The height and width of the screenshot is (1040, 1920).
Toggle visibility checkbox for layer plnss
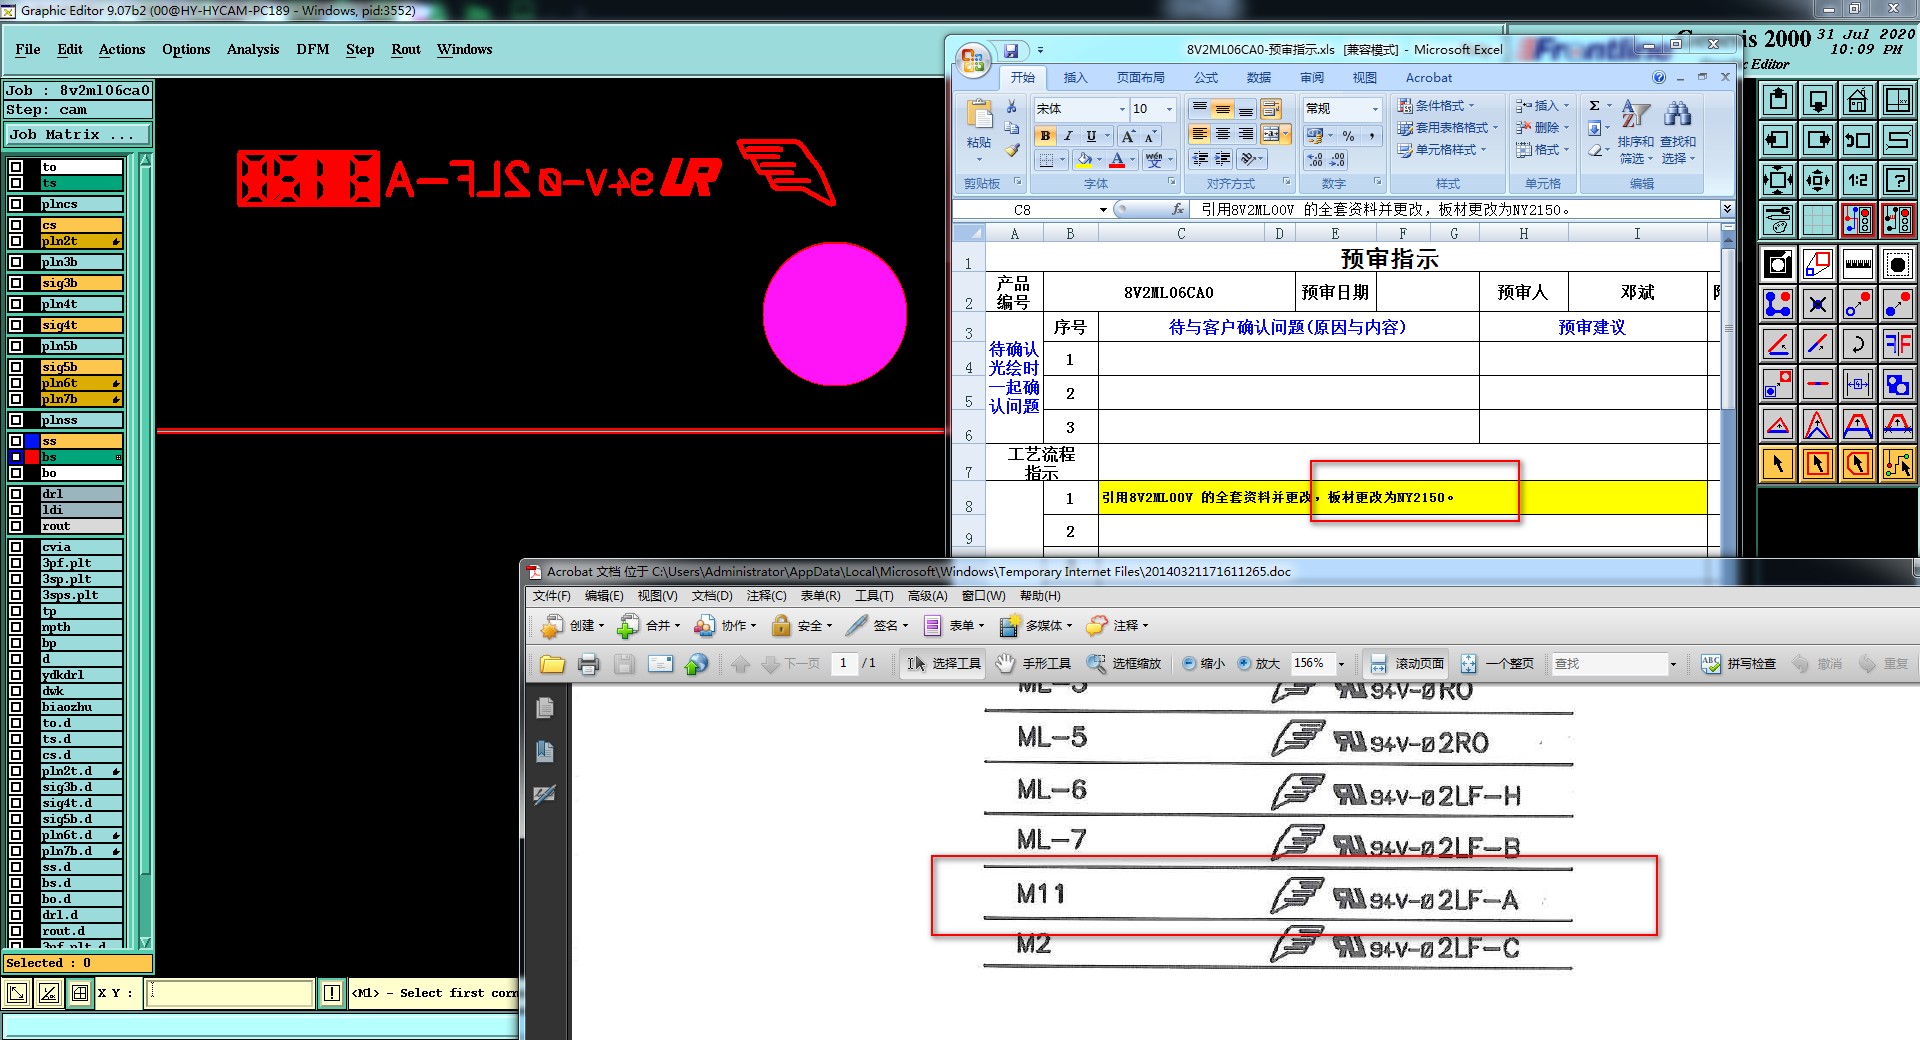(16, 420)
